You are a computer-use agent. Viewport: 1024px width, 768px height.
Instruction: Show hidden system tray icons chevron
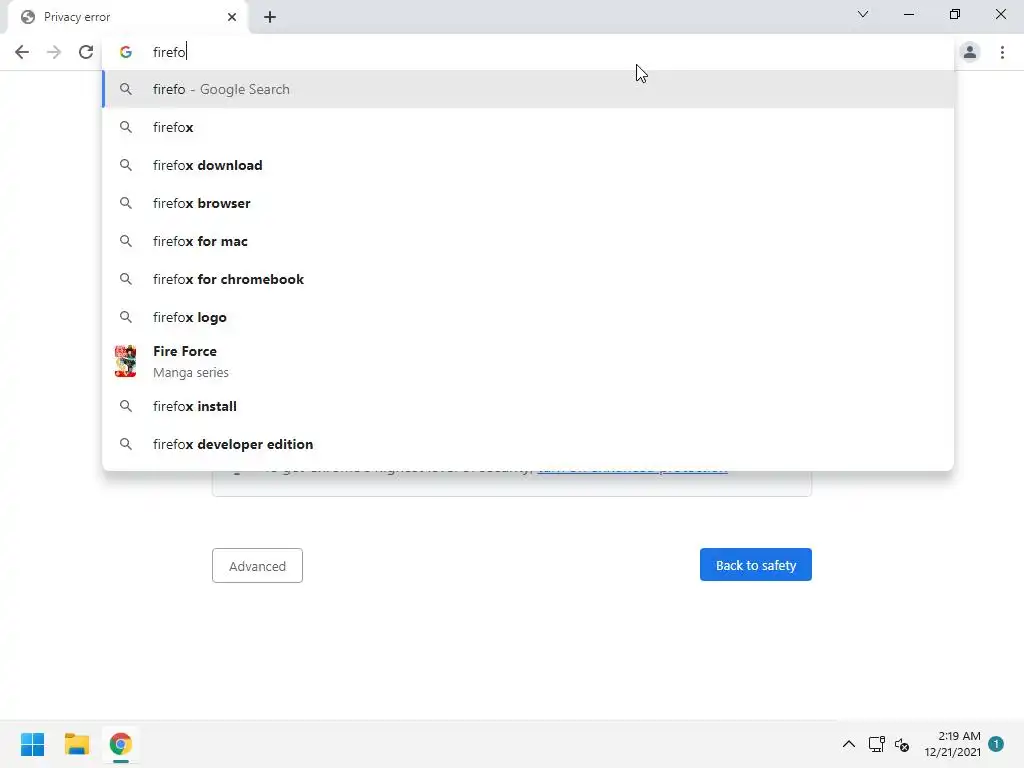click(848, 744)
